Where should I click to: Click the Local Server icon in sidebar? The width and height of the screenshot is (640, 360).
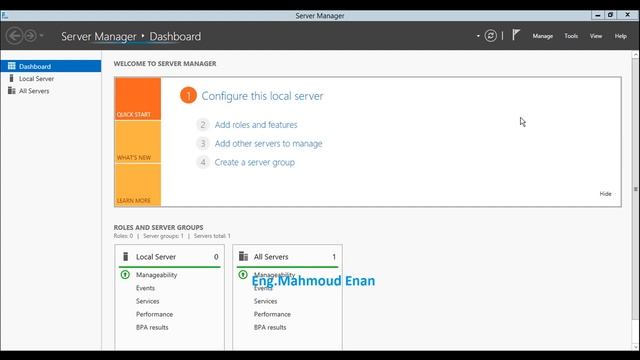(x=11, y=78)
